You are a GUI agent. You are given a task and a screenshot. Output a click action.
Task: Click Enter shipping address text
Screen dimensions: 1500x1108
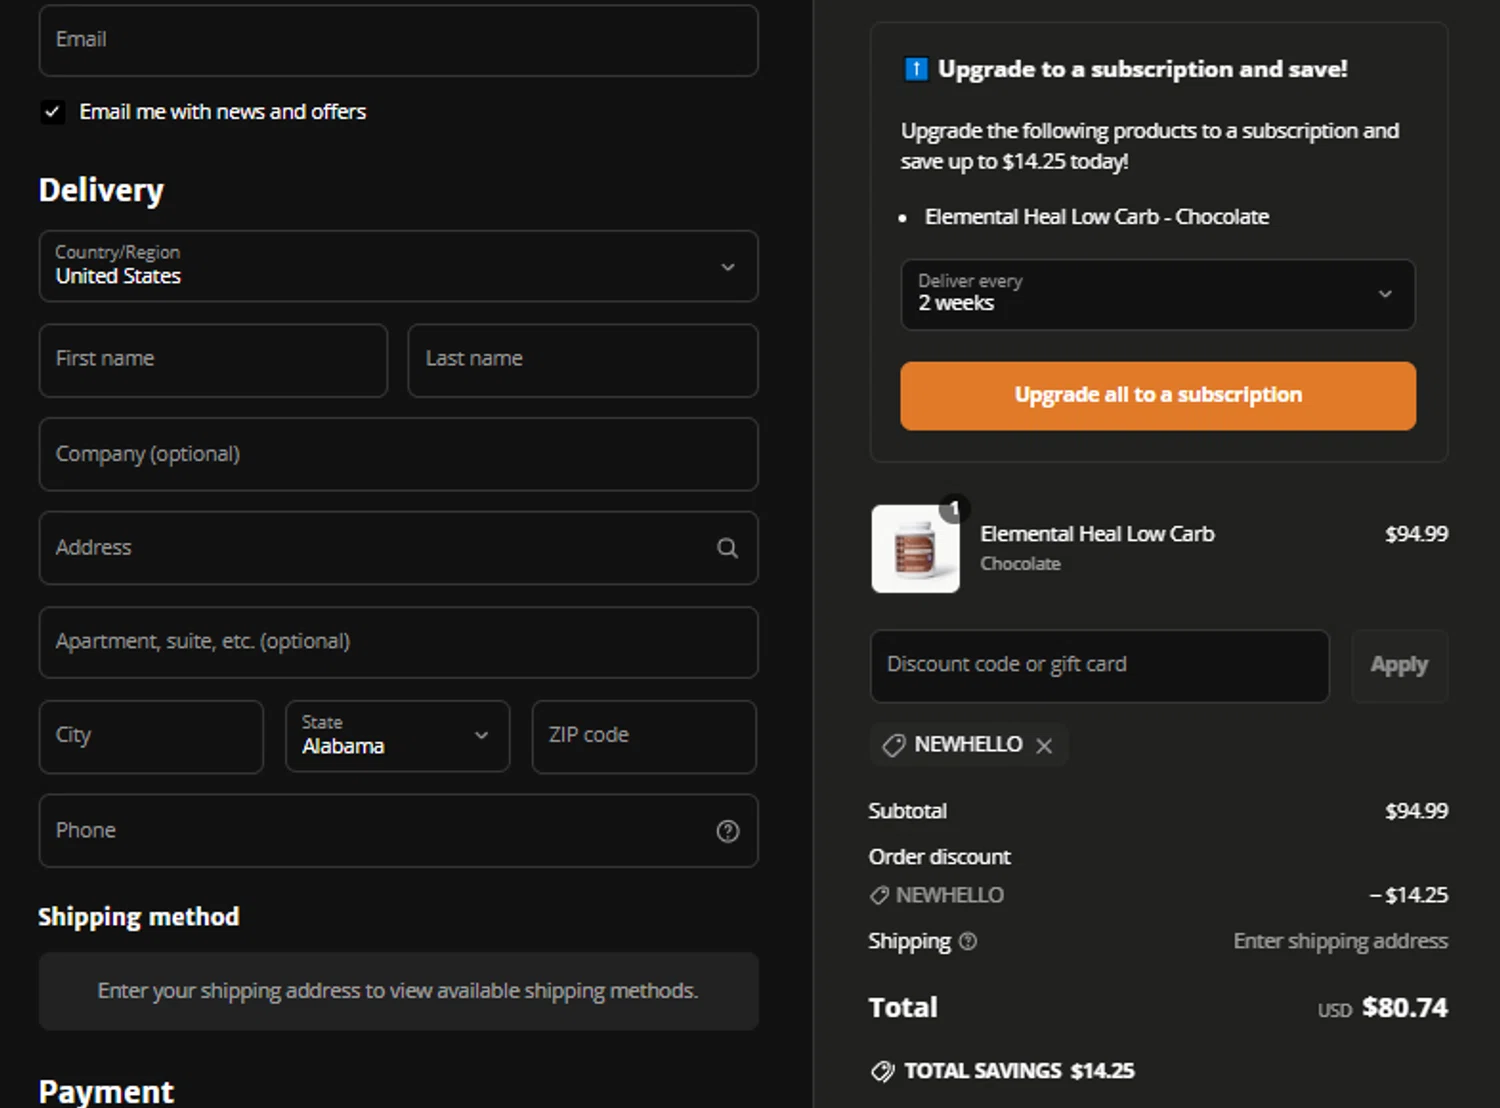coord(1340,941)
